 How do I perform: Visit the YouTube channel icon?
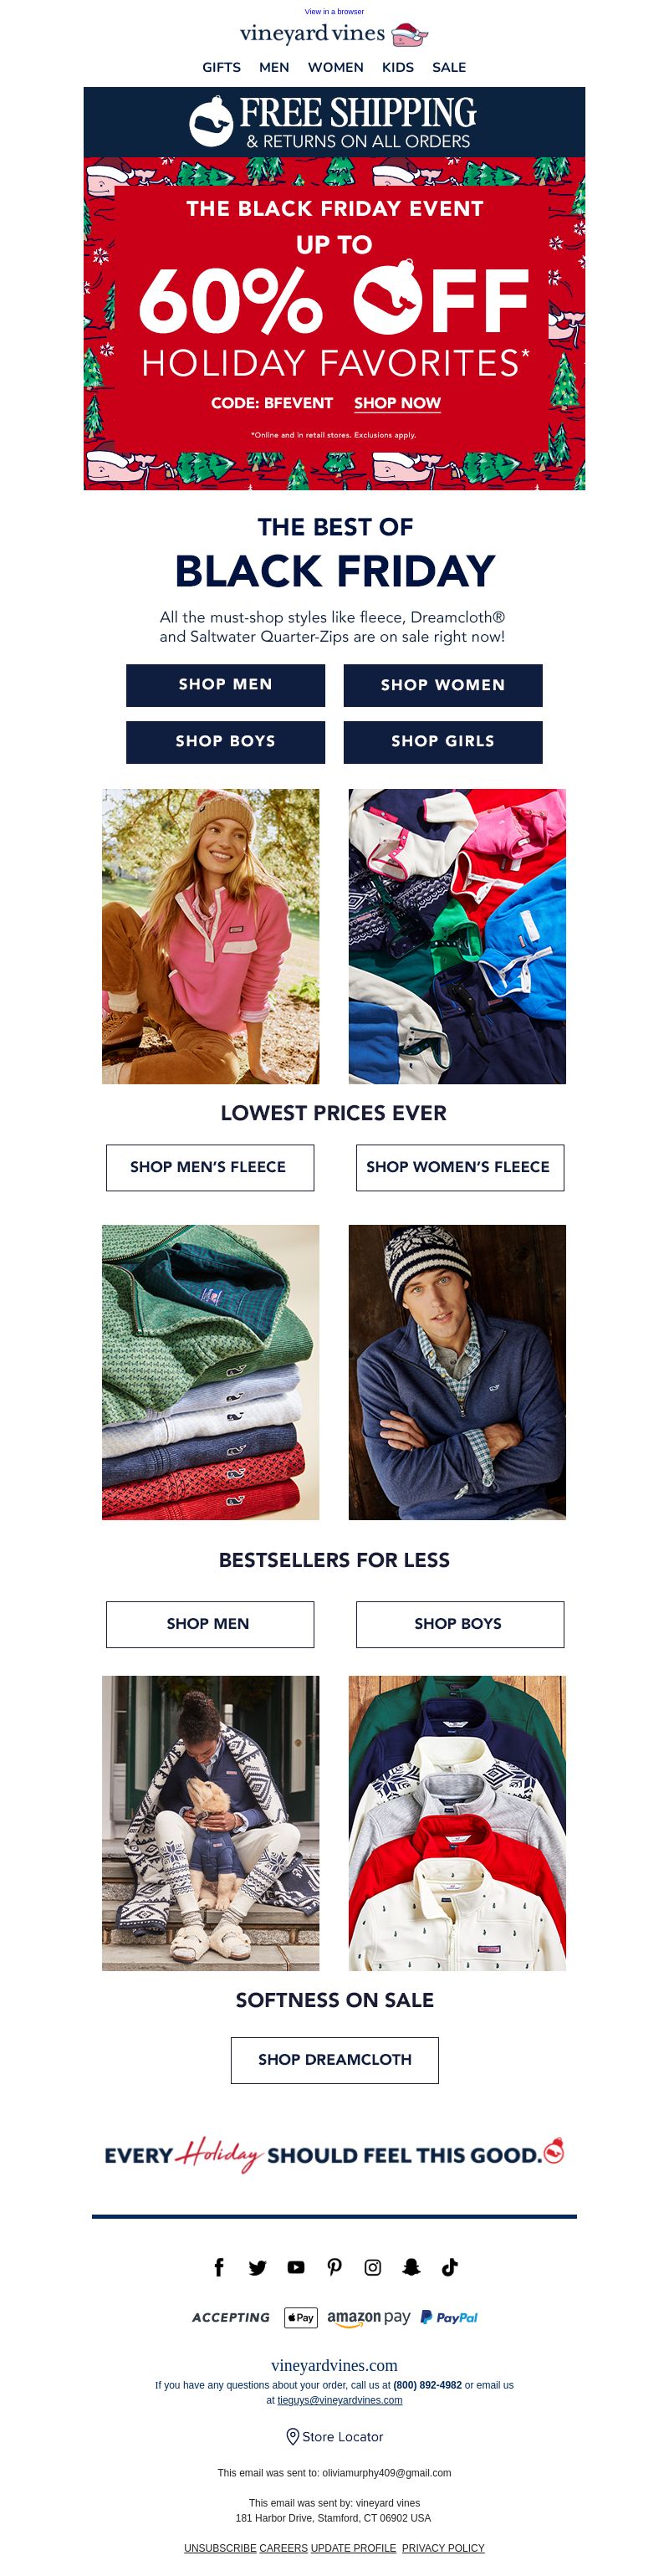pyautogui.click(x=296, y=2267)
